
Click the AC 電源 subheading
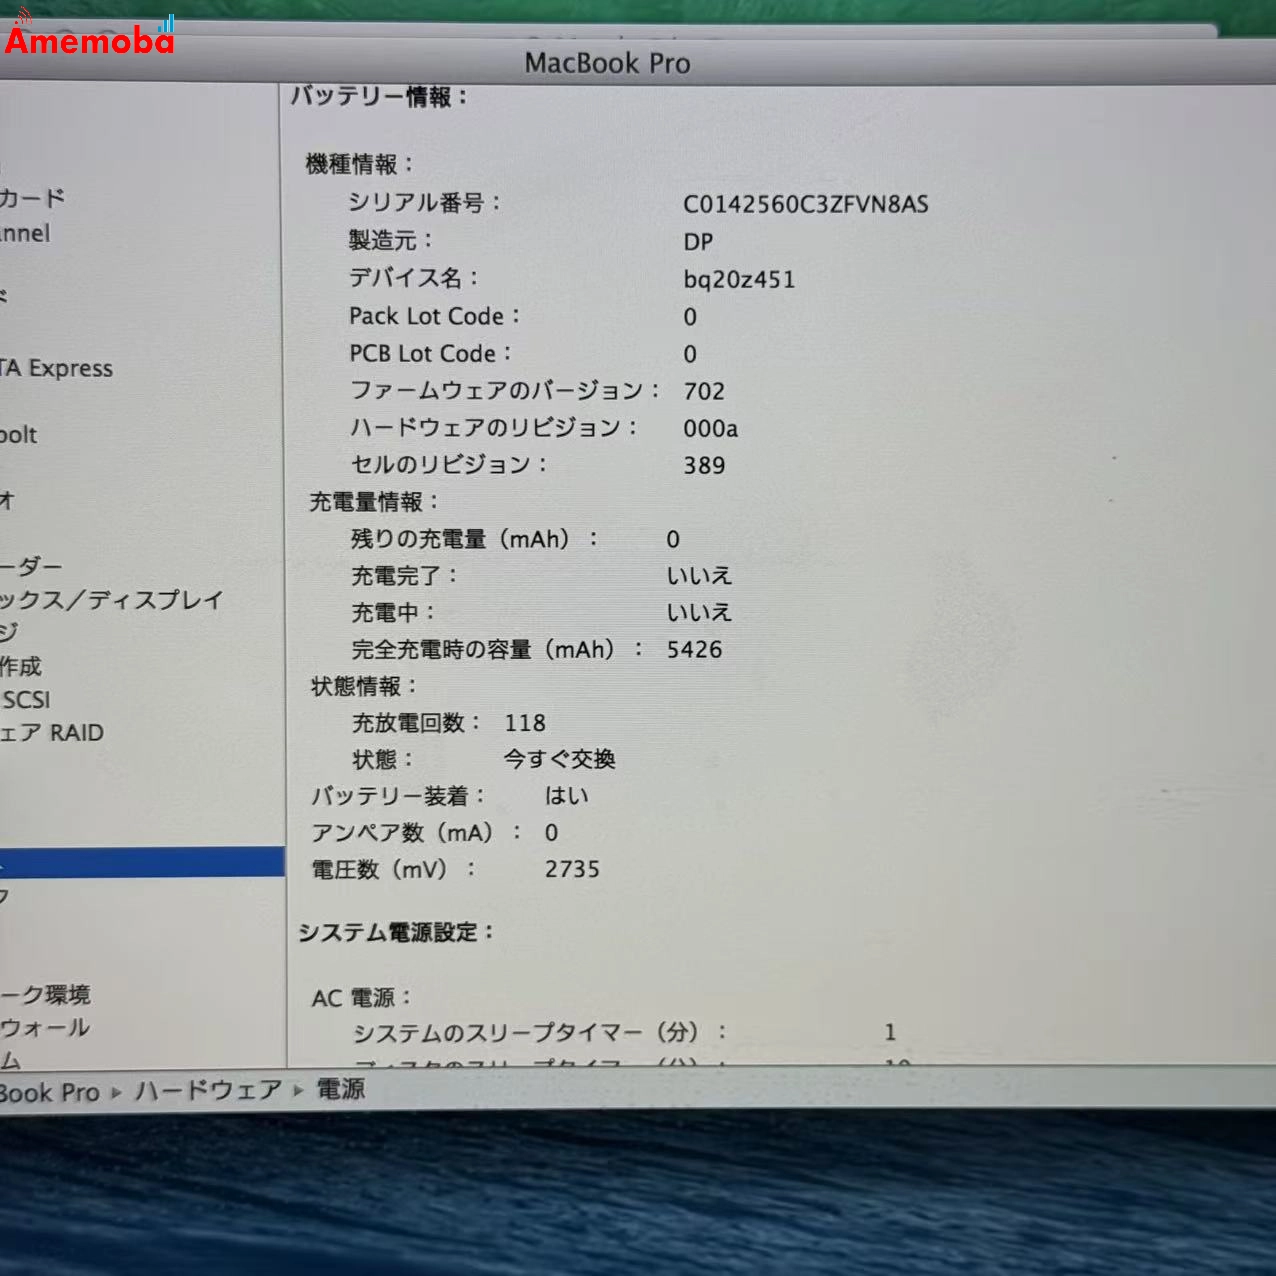coord(362,998)
